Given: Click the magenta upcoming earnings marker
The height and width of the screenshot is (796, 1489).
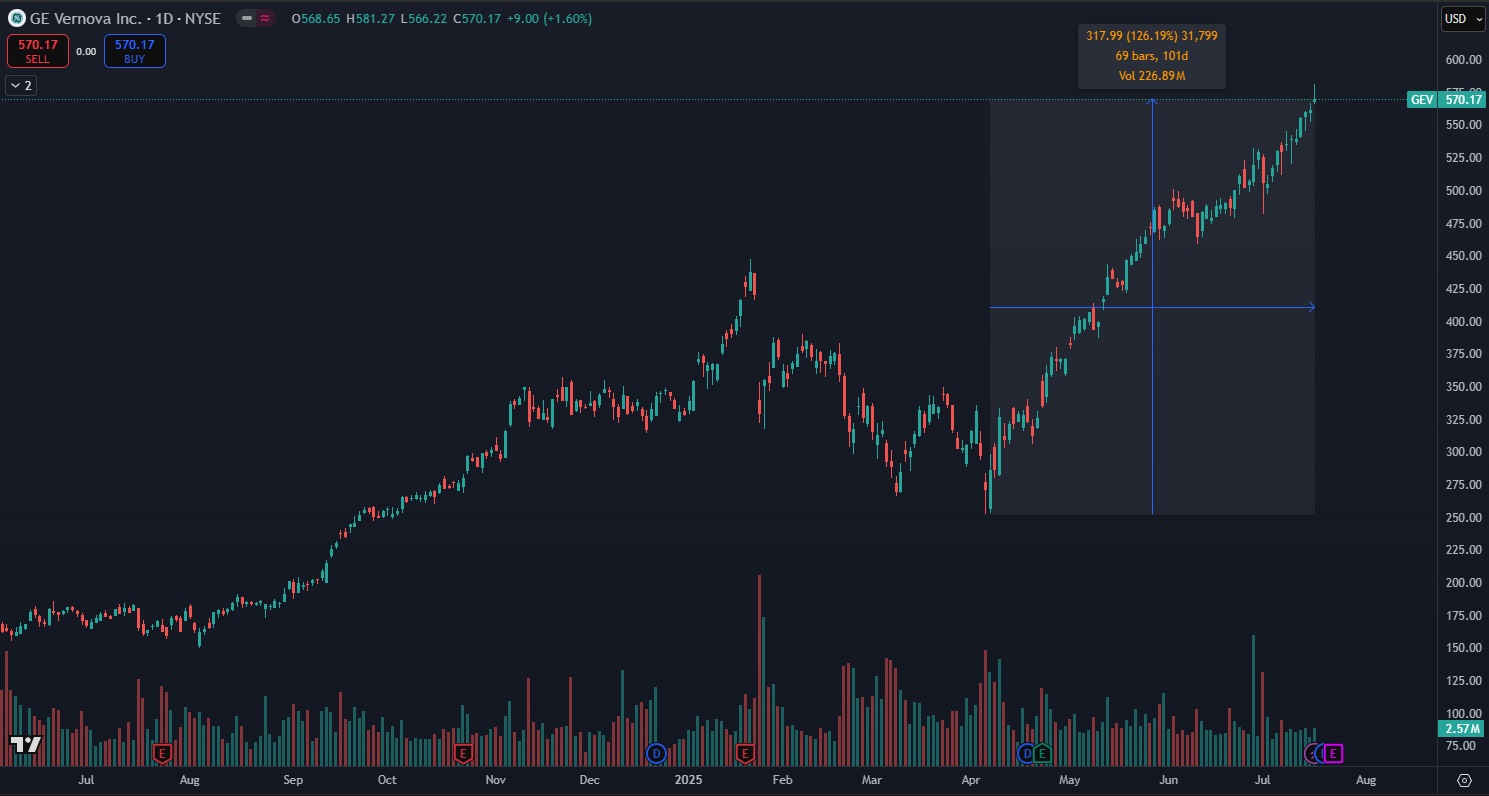Looking at the screenshot, I should 1333,752.
